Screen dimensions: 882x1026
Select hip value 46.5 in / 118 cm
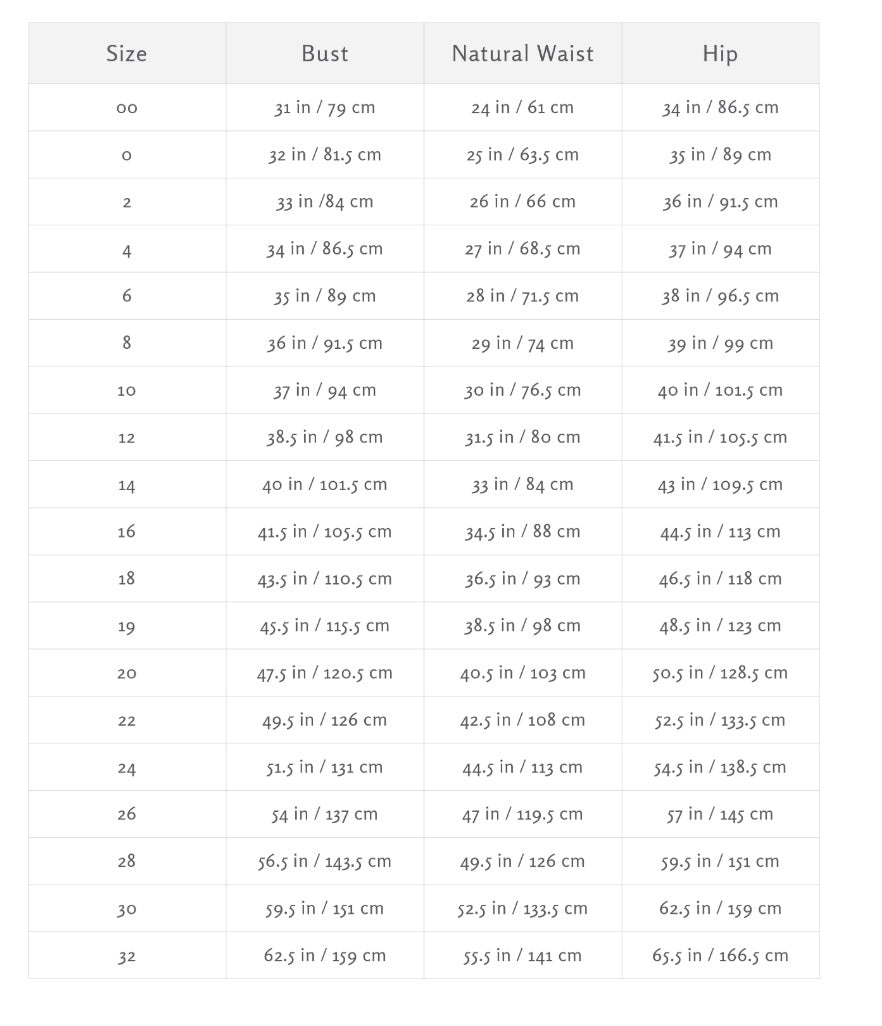(x=720, y=579)
